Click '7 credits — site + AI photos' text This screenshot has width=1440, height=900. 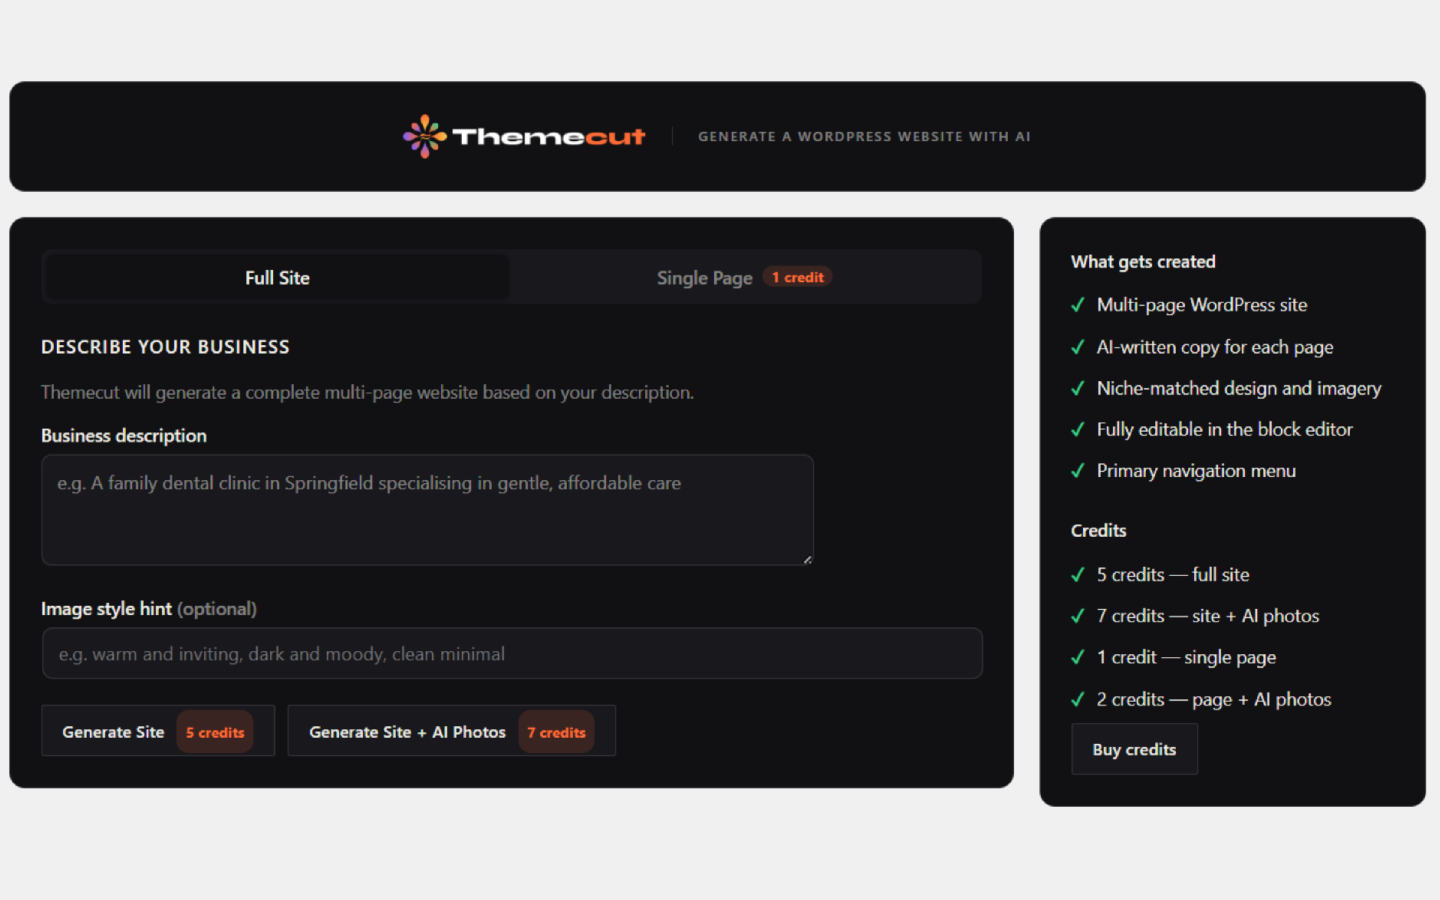point(1208,616)
